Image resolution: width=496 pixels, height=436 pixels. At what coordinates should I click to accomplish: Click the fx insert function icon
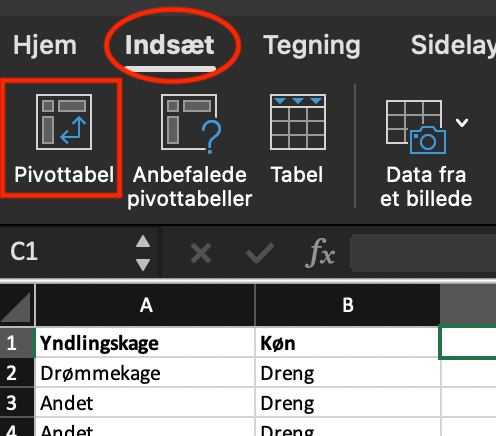[320, 253]
